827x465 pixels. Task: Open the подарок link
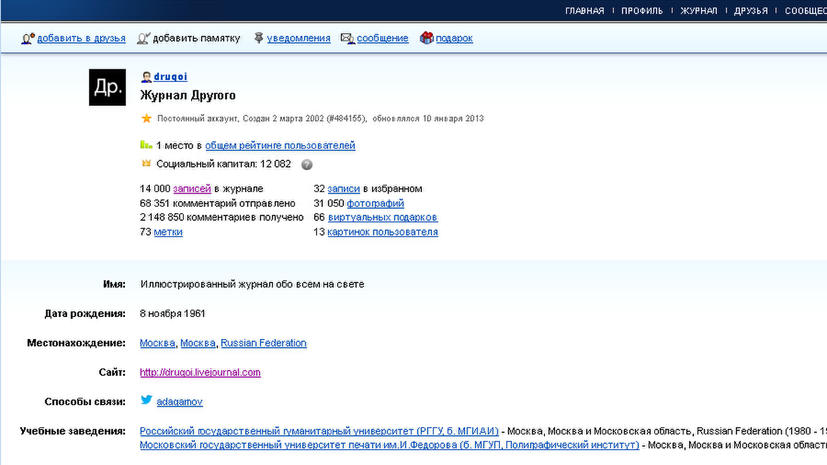pos(454,38)
